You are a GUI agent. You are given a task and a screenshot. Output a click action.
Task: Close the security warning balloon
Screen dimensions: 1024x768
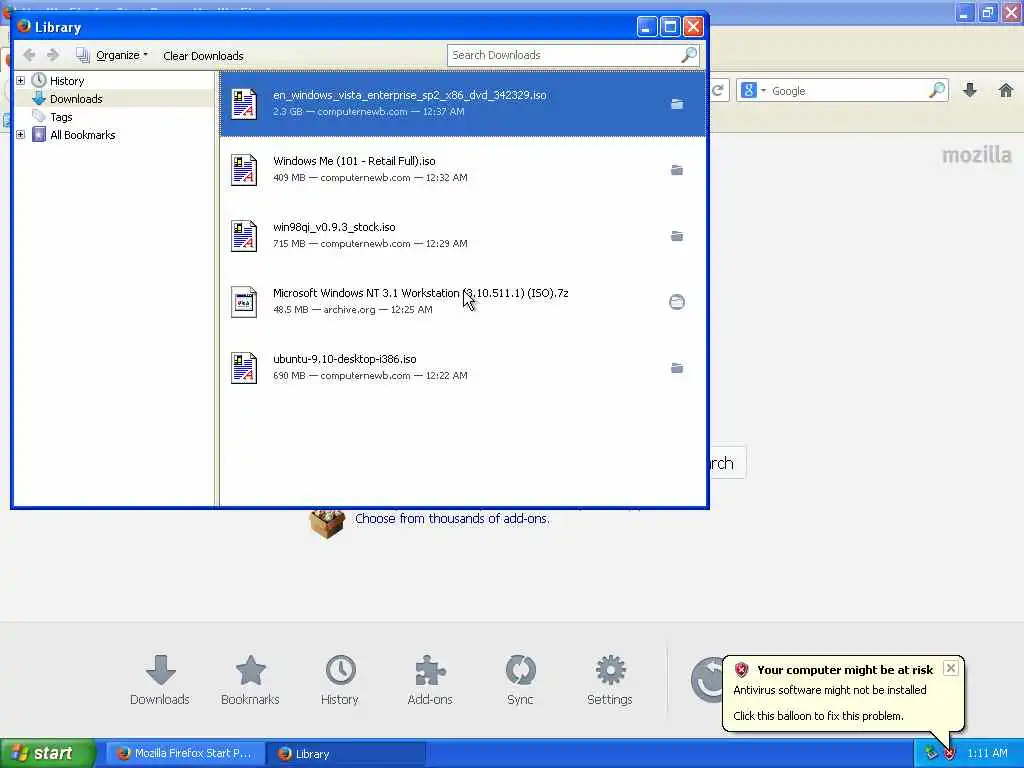(x=951, y=668)
